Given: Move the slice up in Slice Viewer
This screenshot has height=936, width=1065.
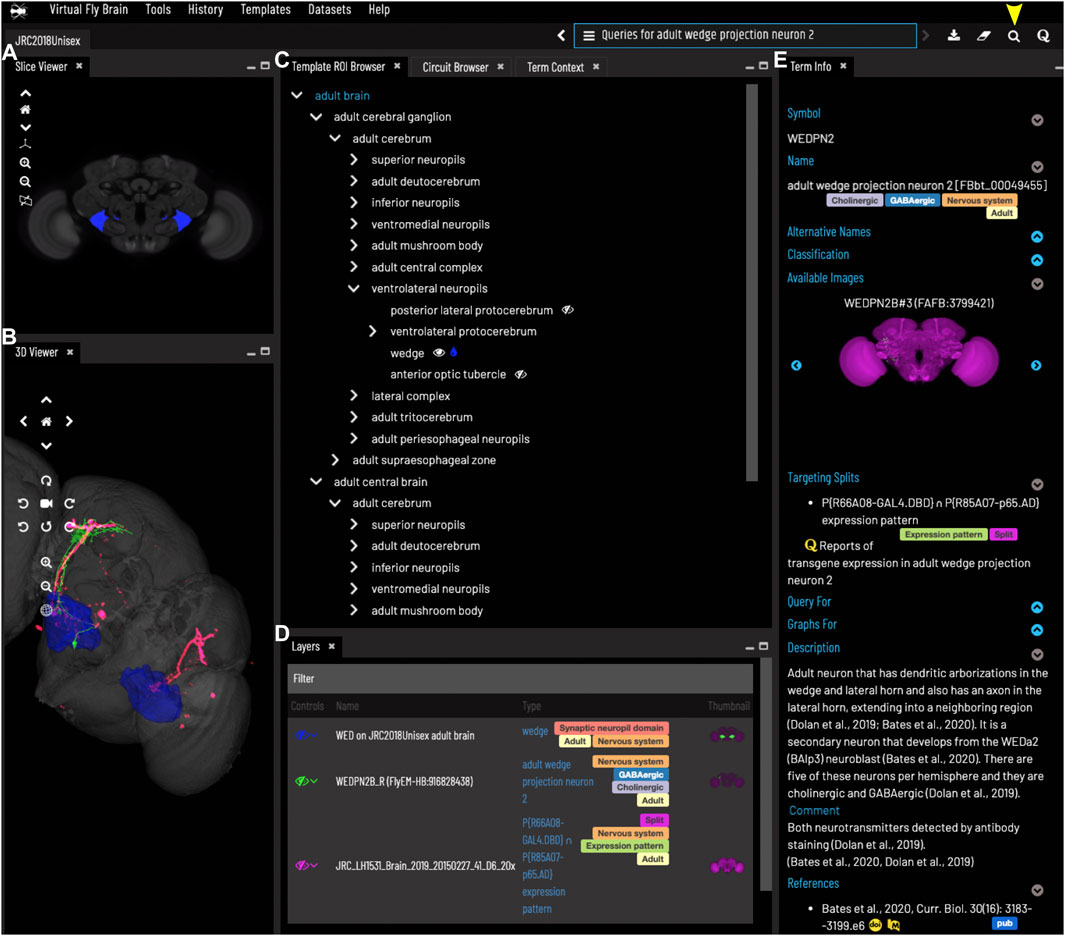Looking at the screenshot, I should (25, 93).
